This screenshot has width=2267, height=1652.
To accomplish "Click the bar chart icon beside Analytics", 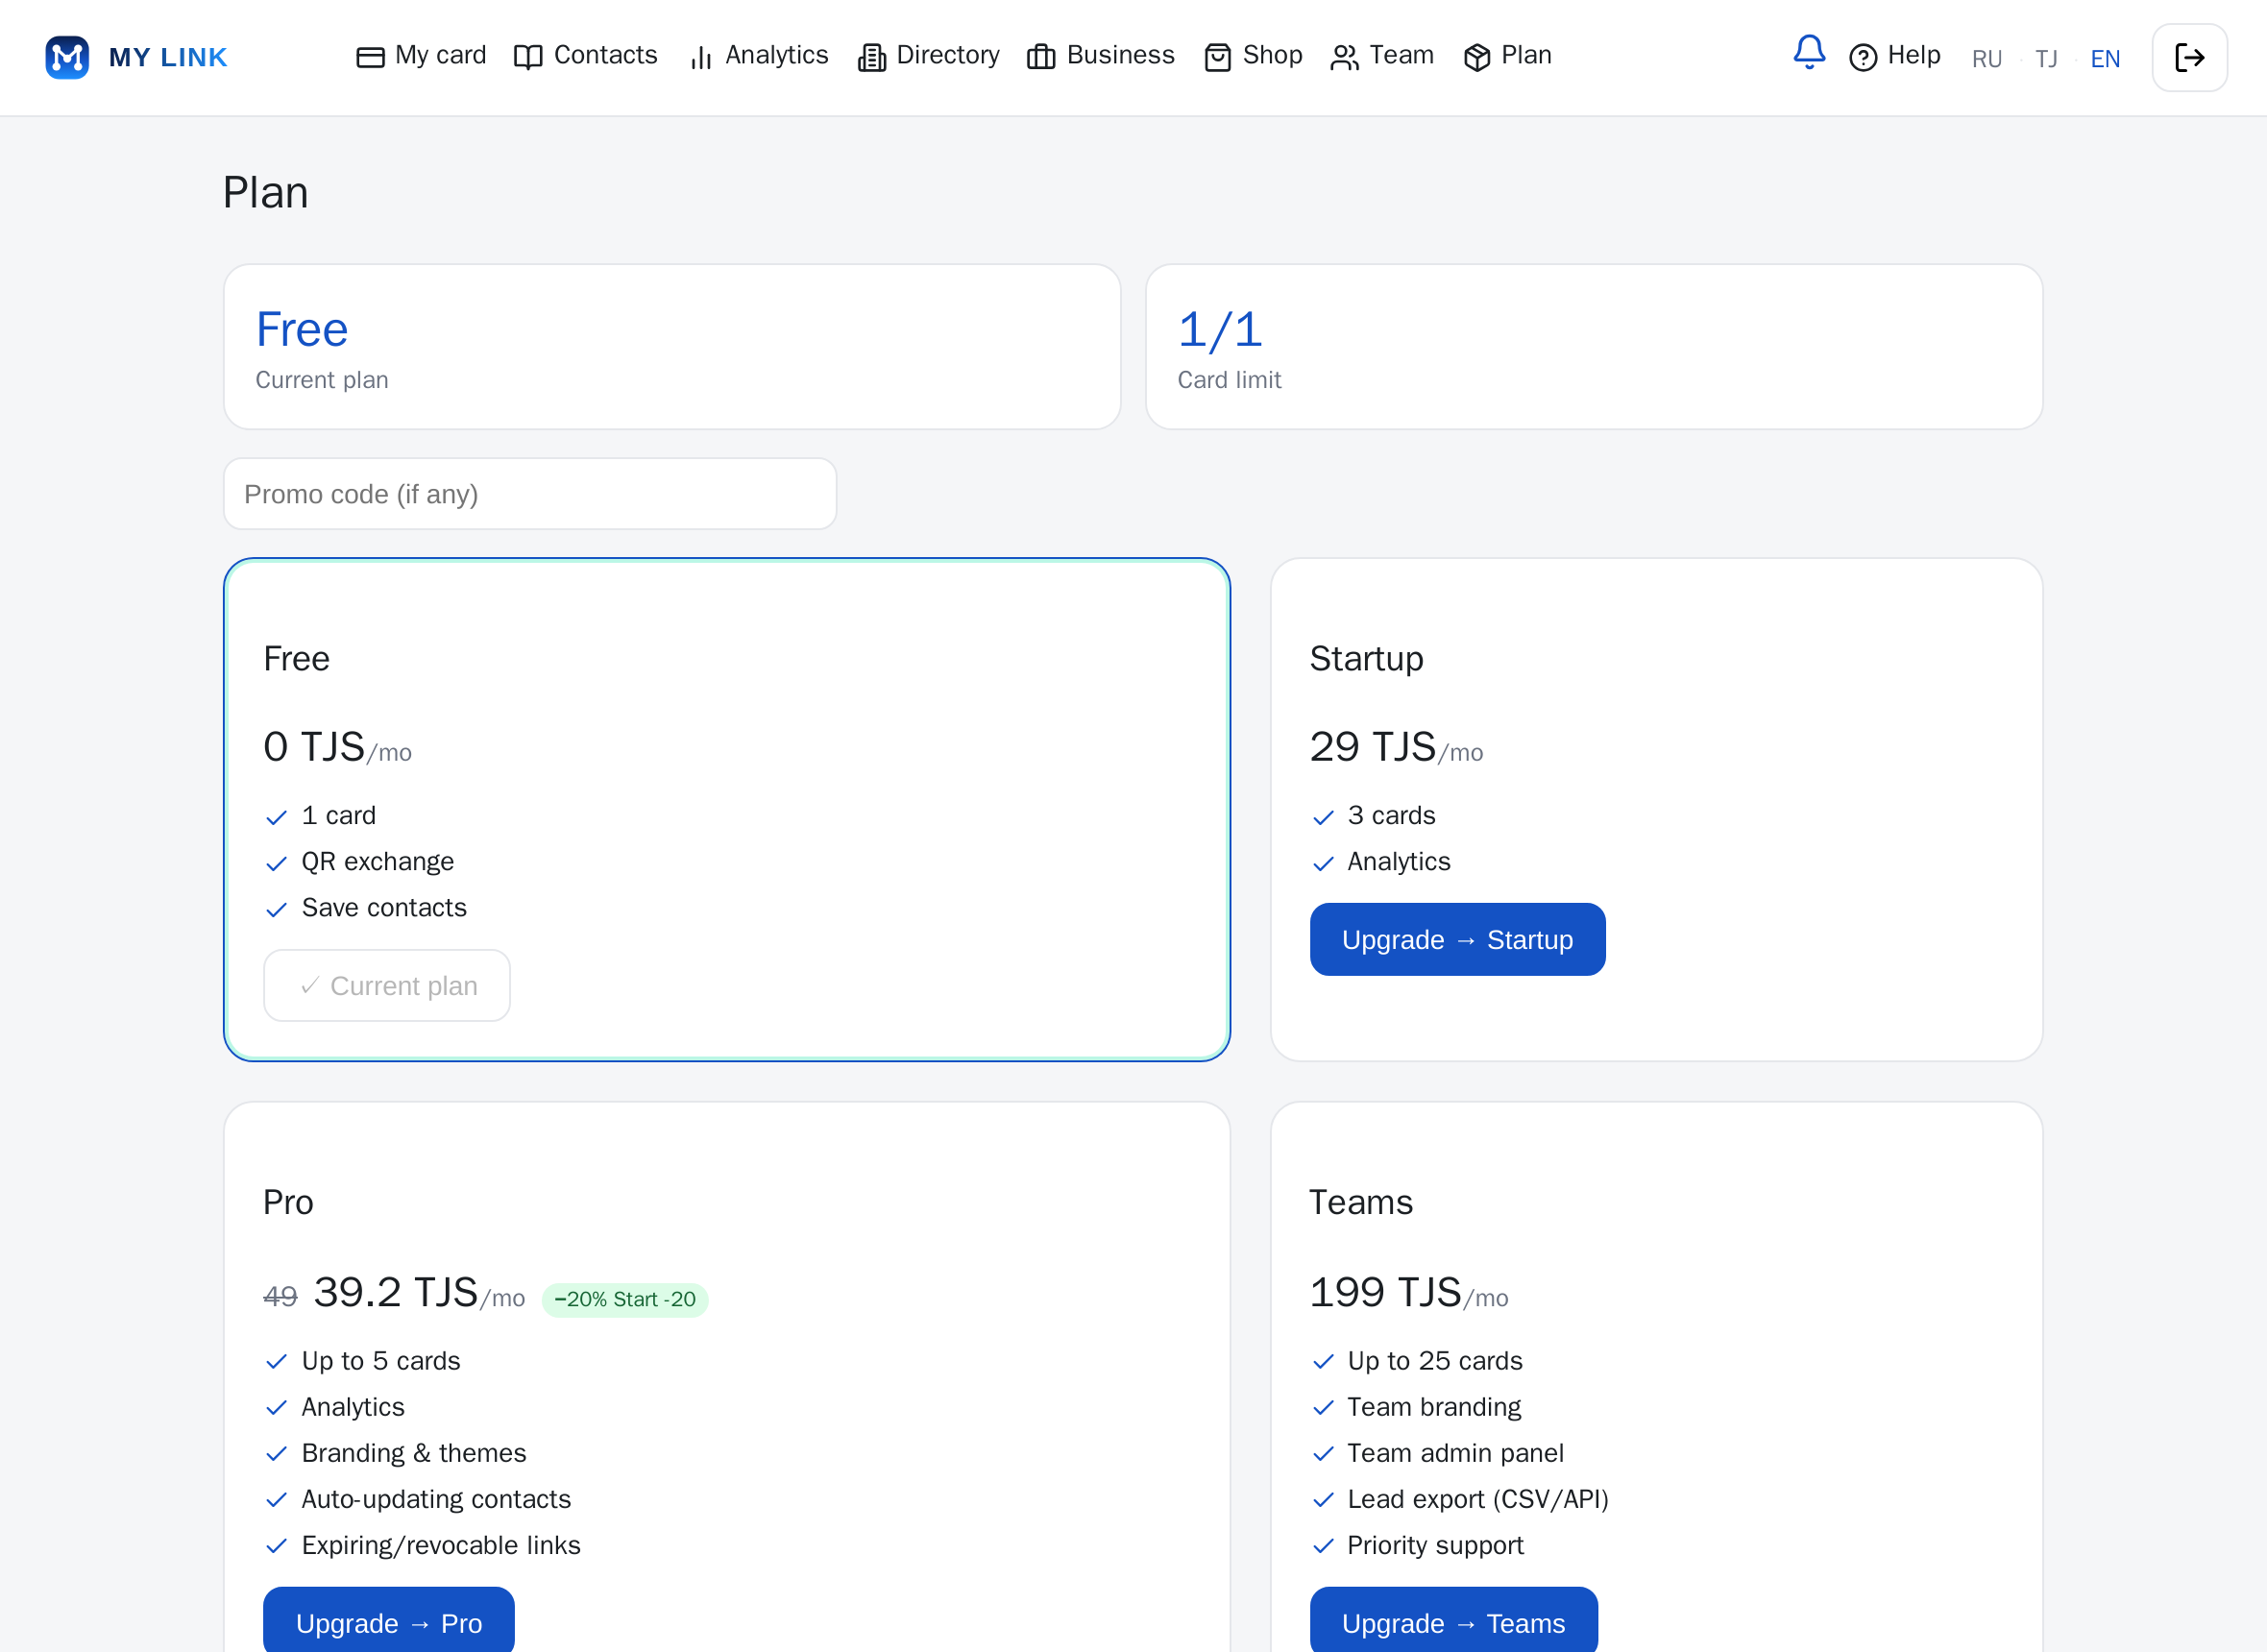I will [x=701, y=58].
